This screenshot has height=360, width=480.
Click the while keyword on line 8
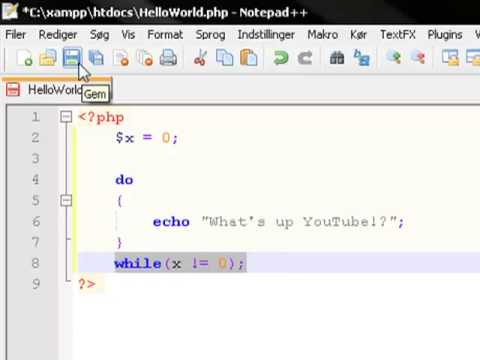[138, 263]
